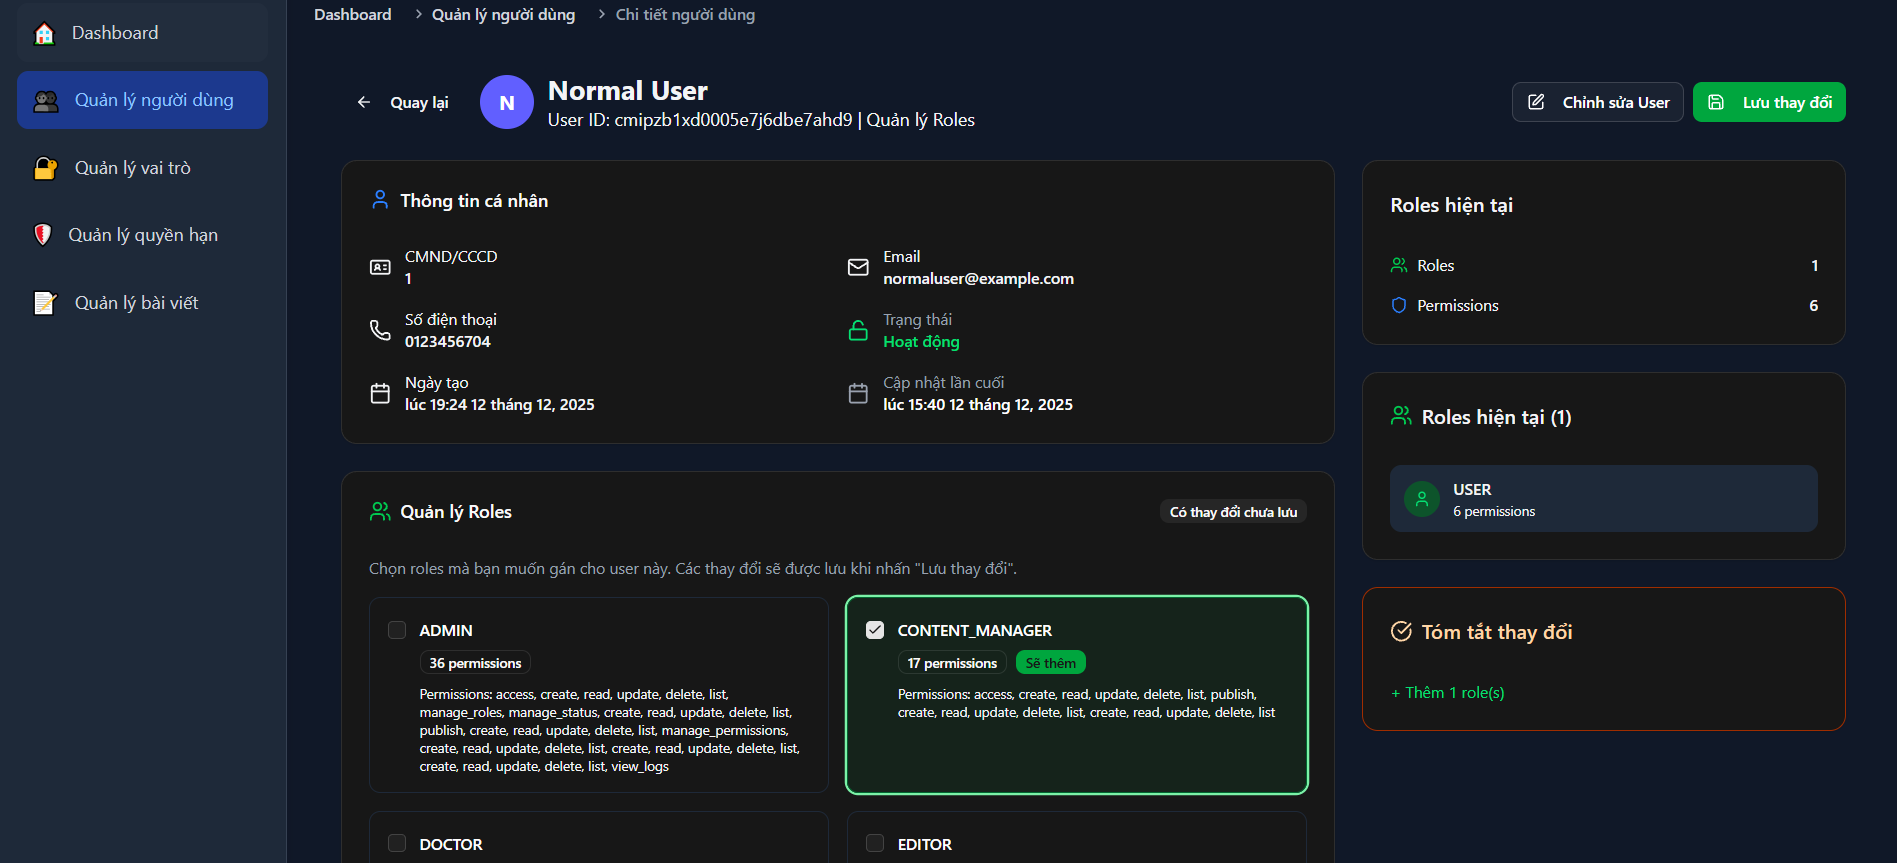This screenshot has height=863, width=1897.
Task: Click the Chỉnh sửa User button
Action: click(1597, 102)
